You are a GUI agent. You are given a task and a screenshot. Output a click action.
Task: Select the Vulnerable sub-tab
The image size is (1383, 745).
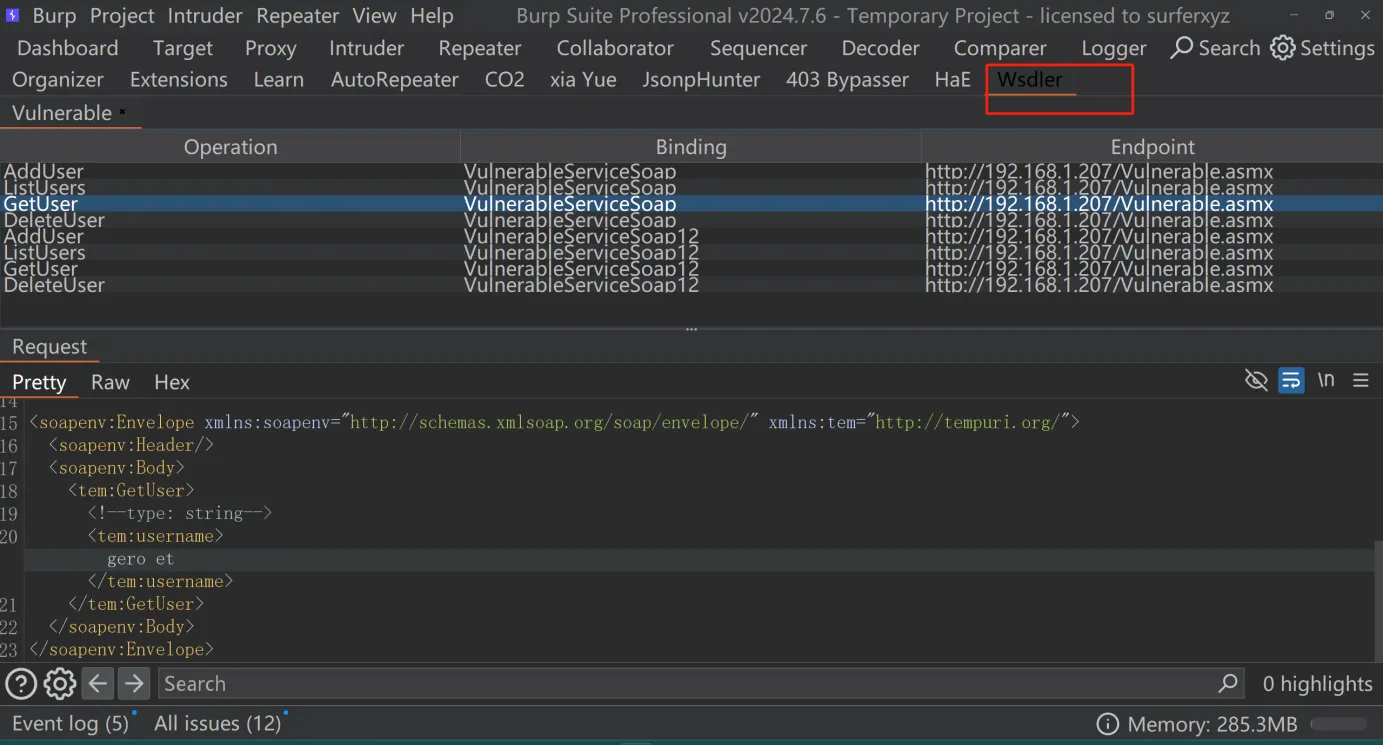(62, 112)
